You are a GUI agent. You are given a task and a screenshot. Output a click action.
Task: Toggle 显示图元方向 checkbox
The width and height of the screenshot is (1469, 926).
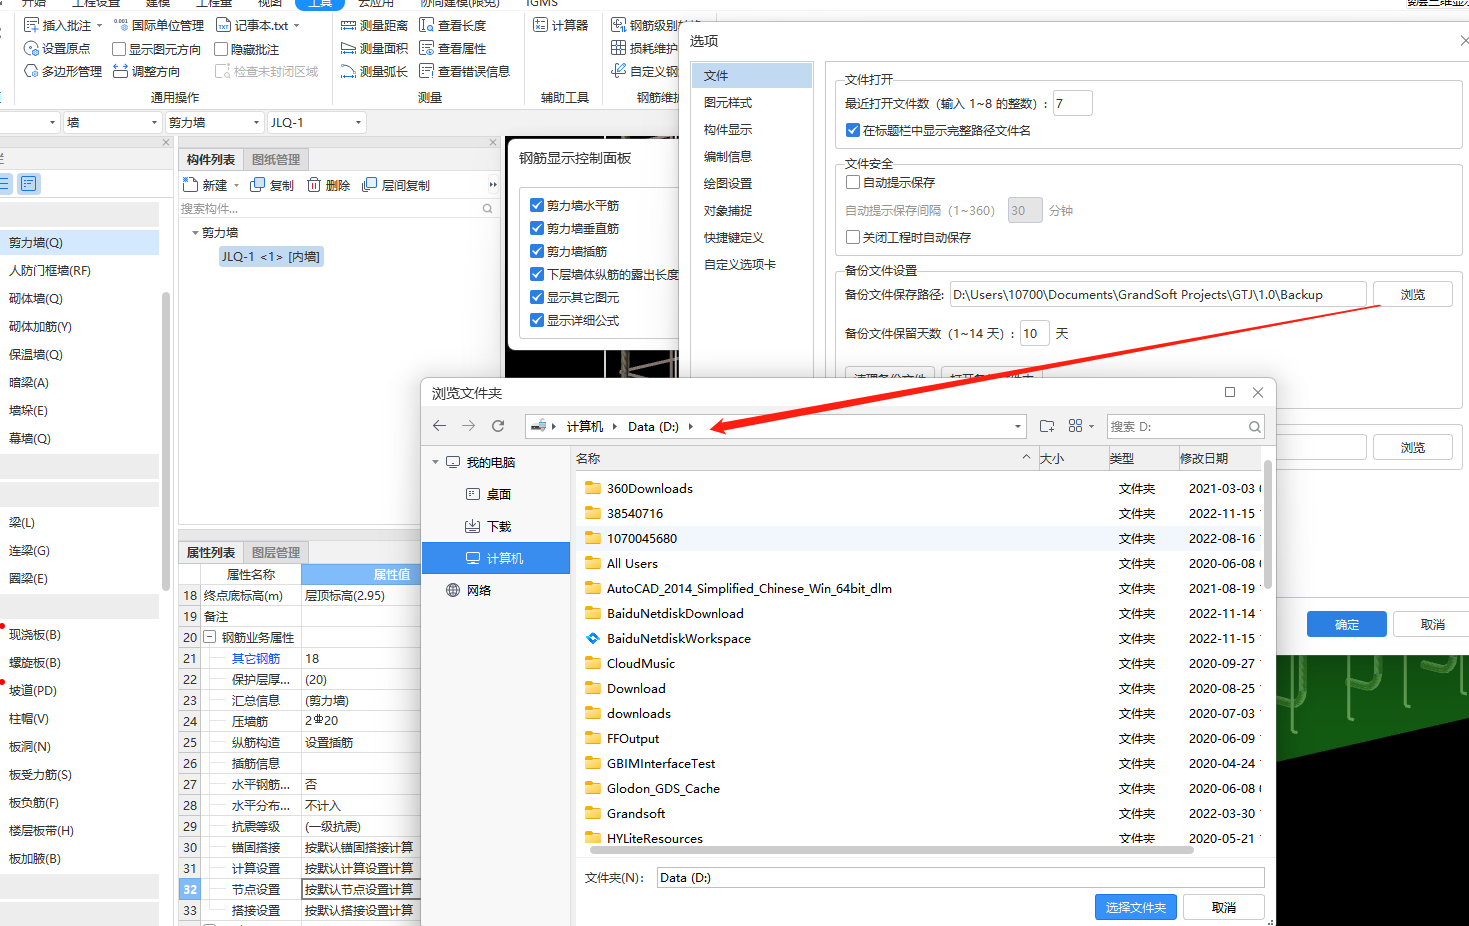119,49
